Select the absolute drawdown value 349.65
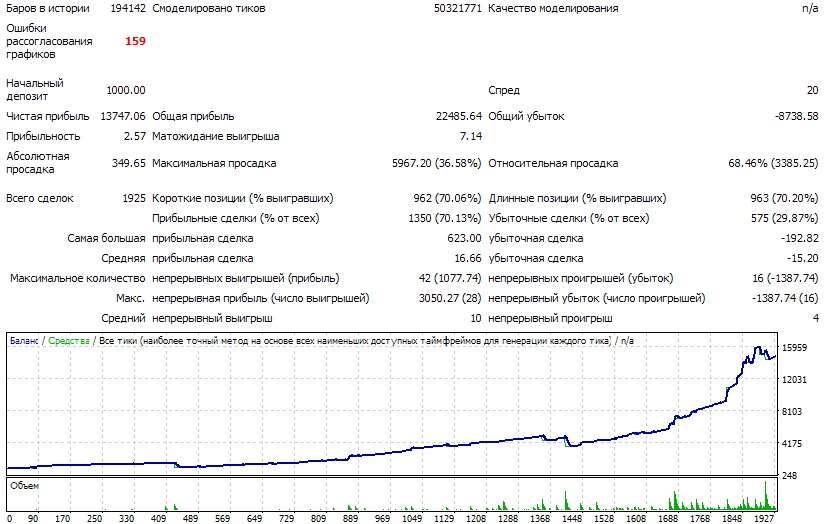 pos(129,163)
